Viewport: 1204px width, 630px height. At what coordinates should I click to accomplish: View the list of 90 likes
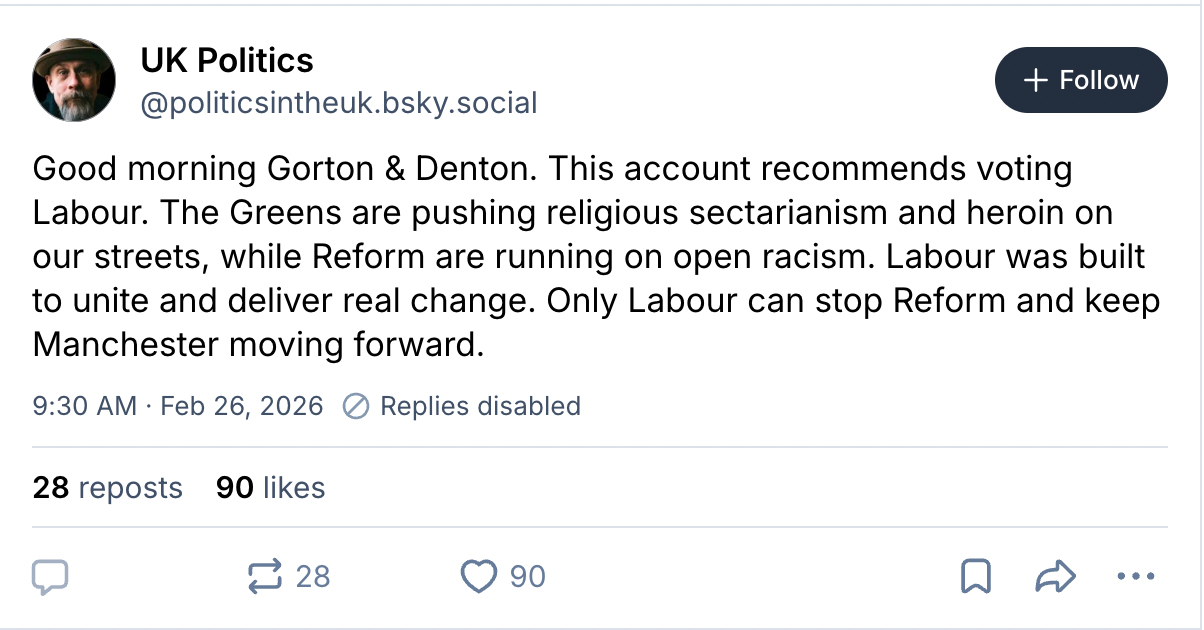click(270, 488)
